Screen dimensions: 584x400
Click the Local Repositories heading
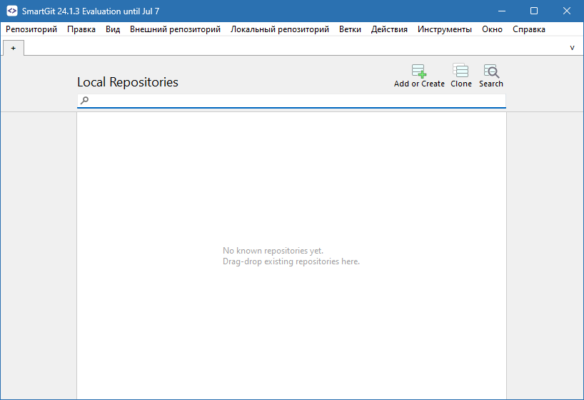pos(128,82)
